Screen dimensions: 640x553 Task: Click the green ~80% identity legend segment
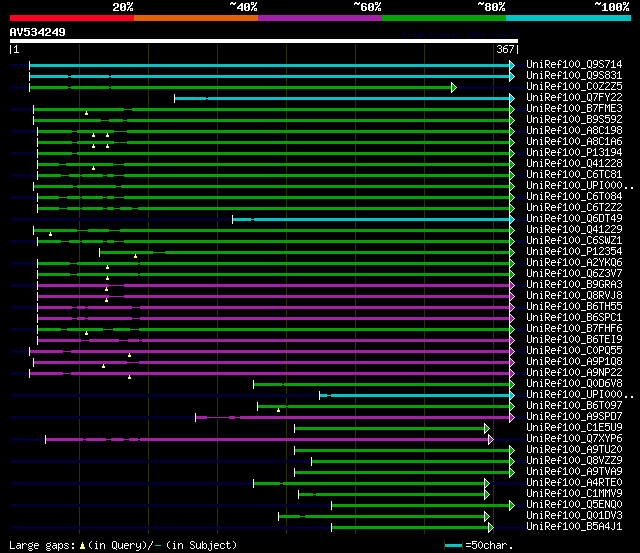(x=444, y=18)
